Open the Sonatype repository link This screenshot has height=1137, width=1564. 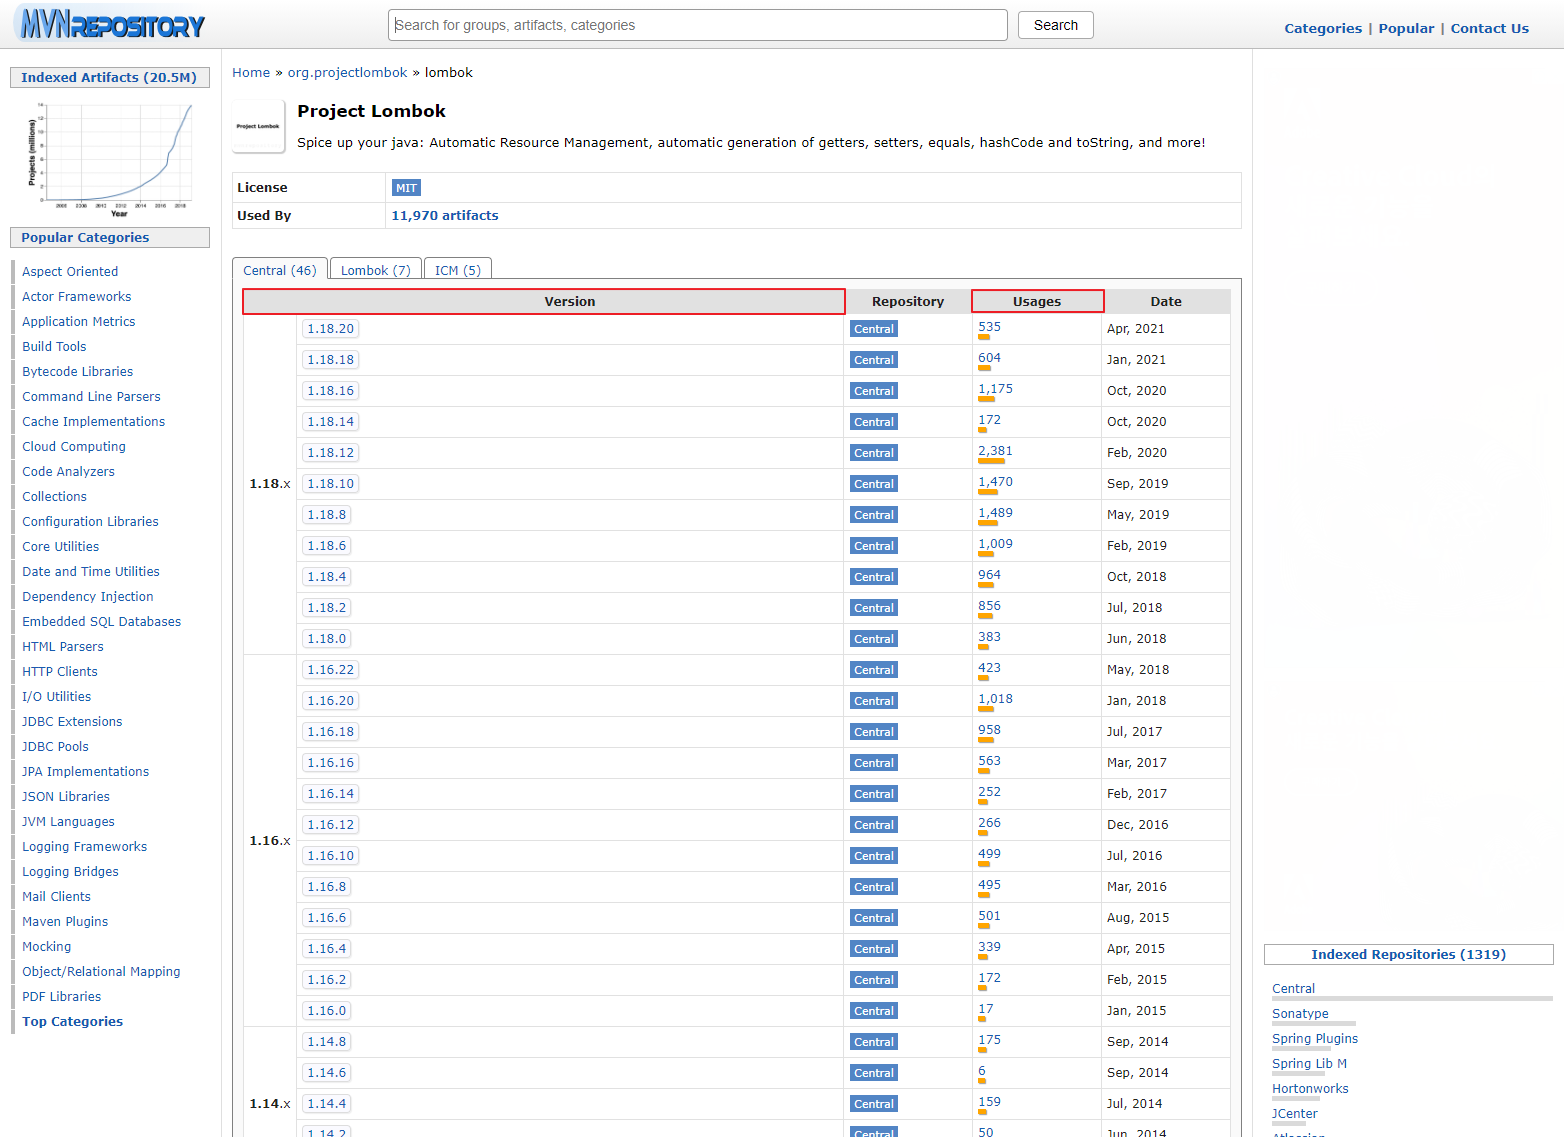1300,1014
